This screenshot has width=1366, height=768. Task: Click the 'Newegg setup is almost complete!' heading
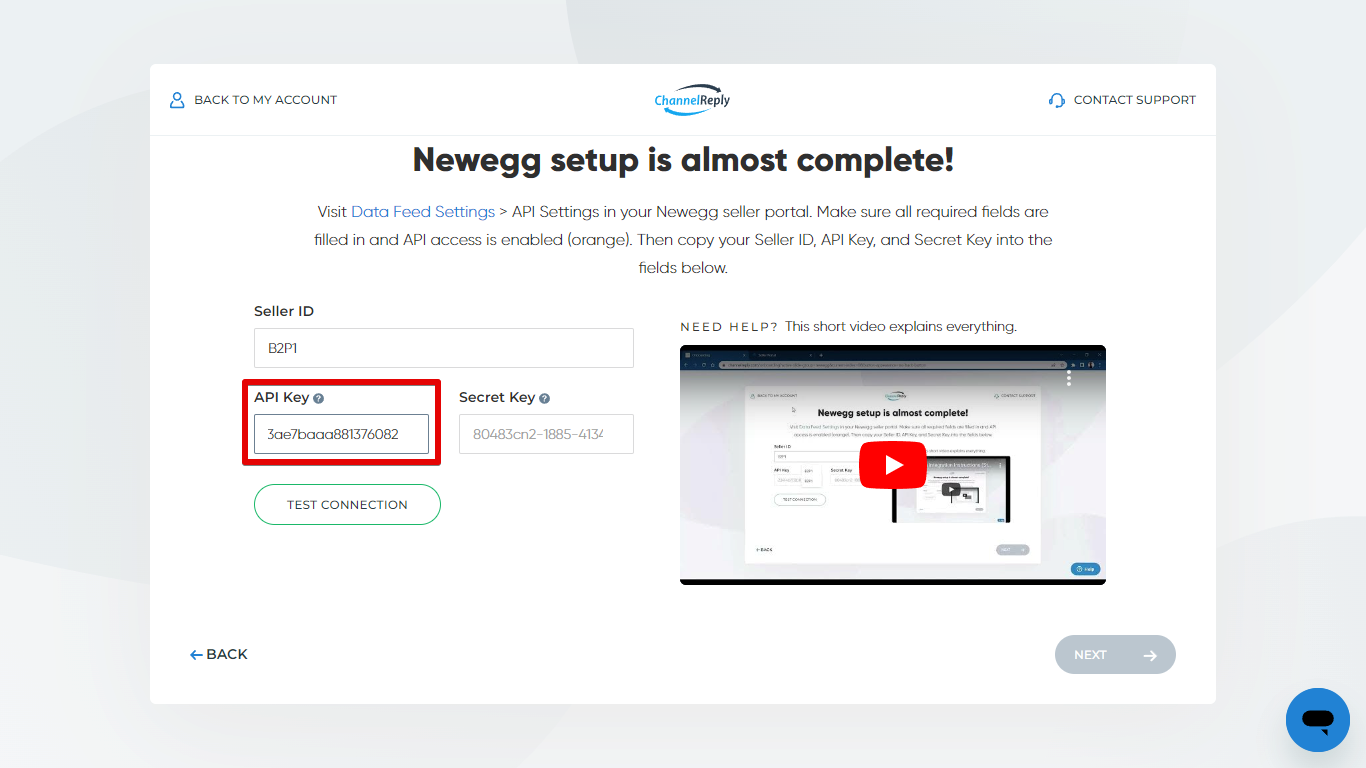point(683,160)
